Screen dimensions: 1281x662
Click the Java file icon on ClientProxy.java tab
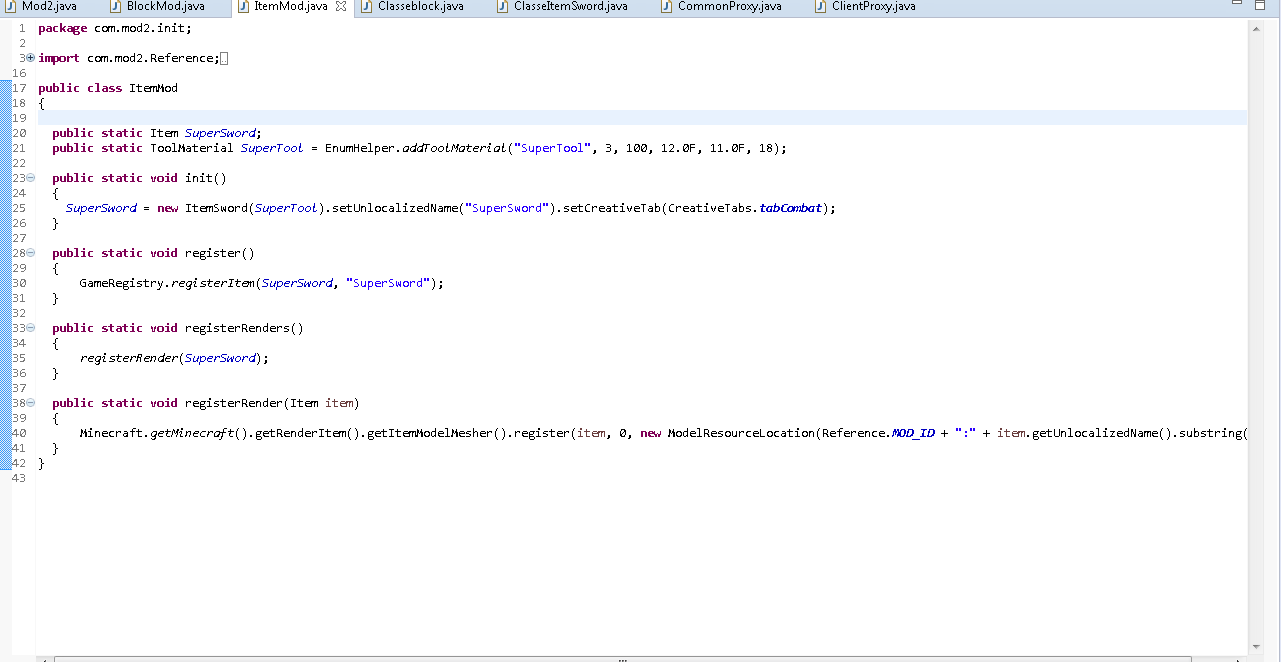click(x=822, y=6)
